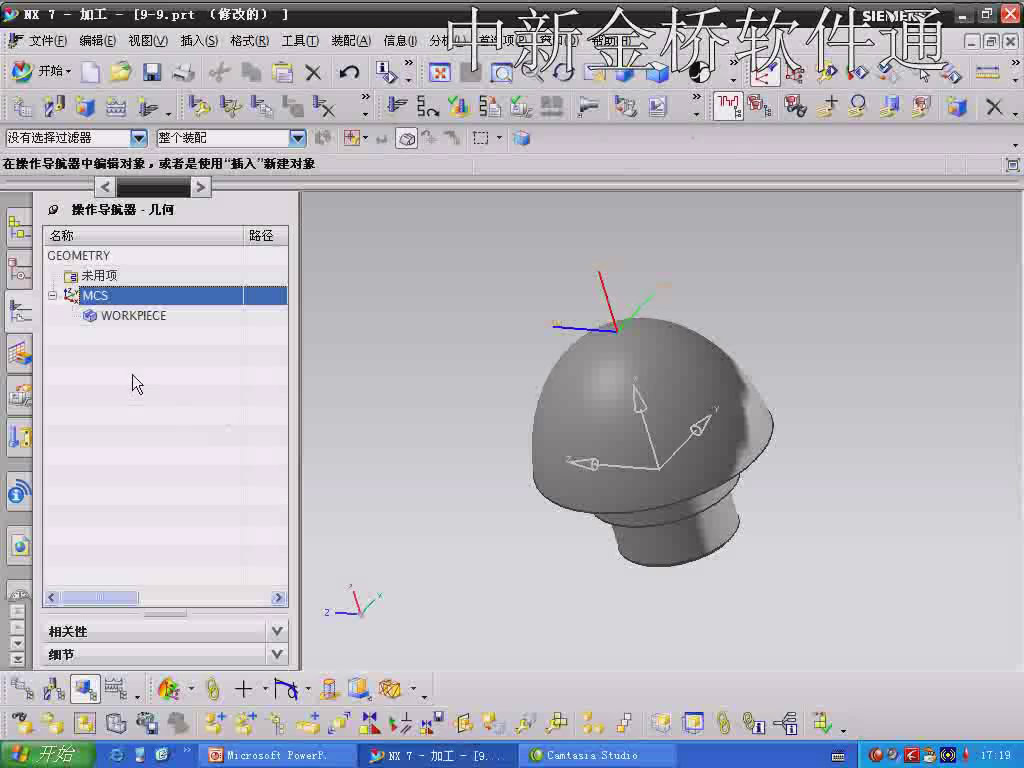Open the dropdown arrow beside the curve icon

click(308, 689)
